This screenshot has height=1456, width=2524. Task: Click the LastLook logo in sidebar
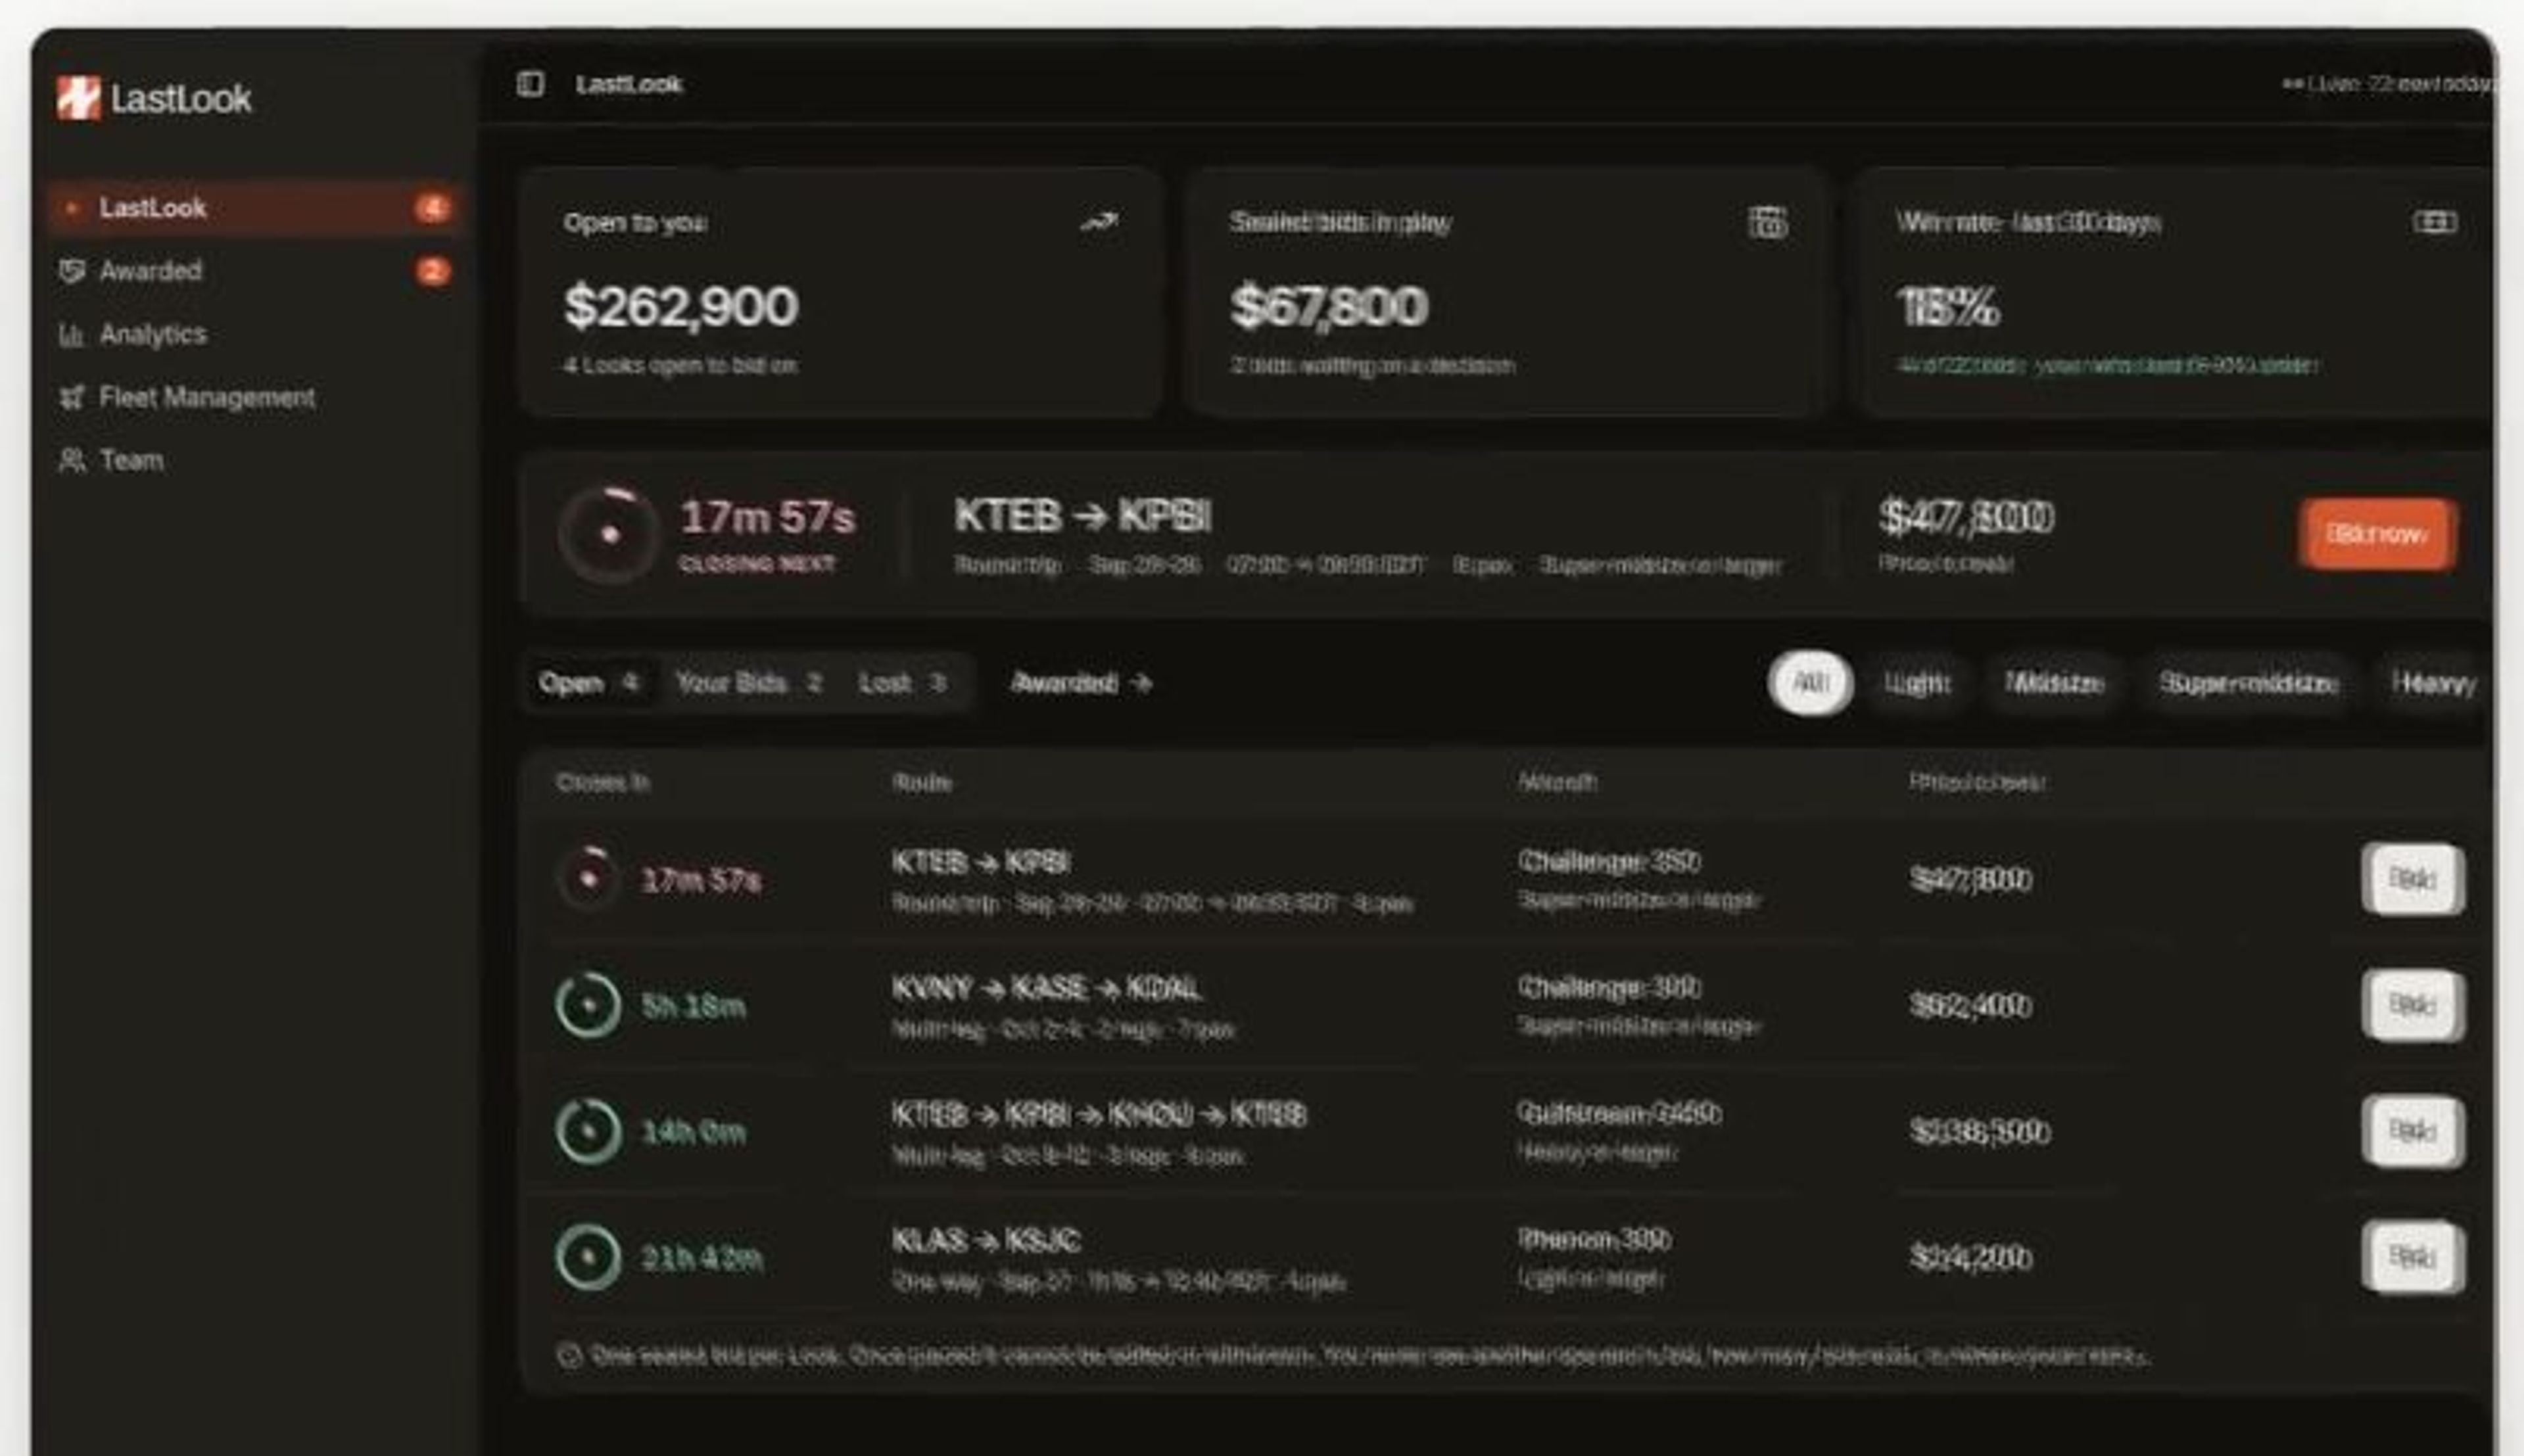[154, 98]
